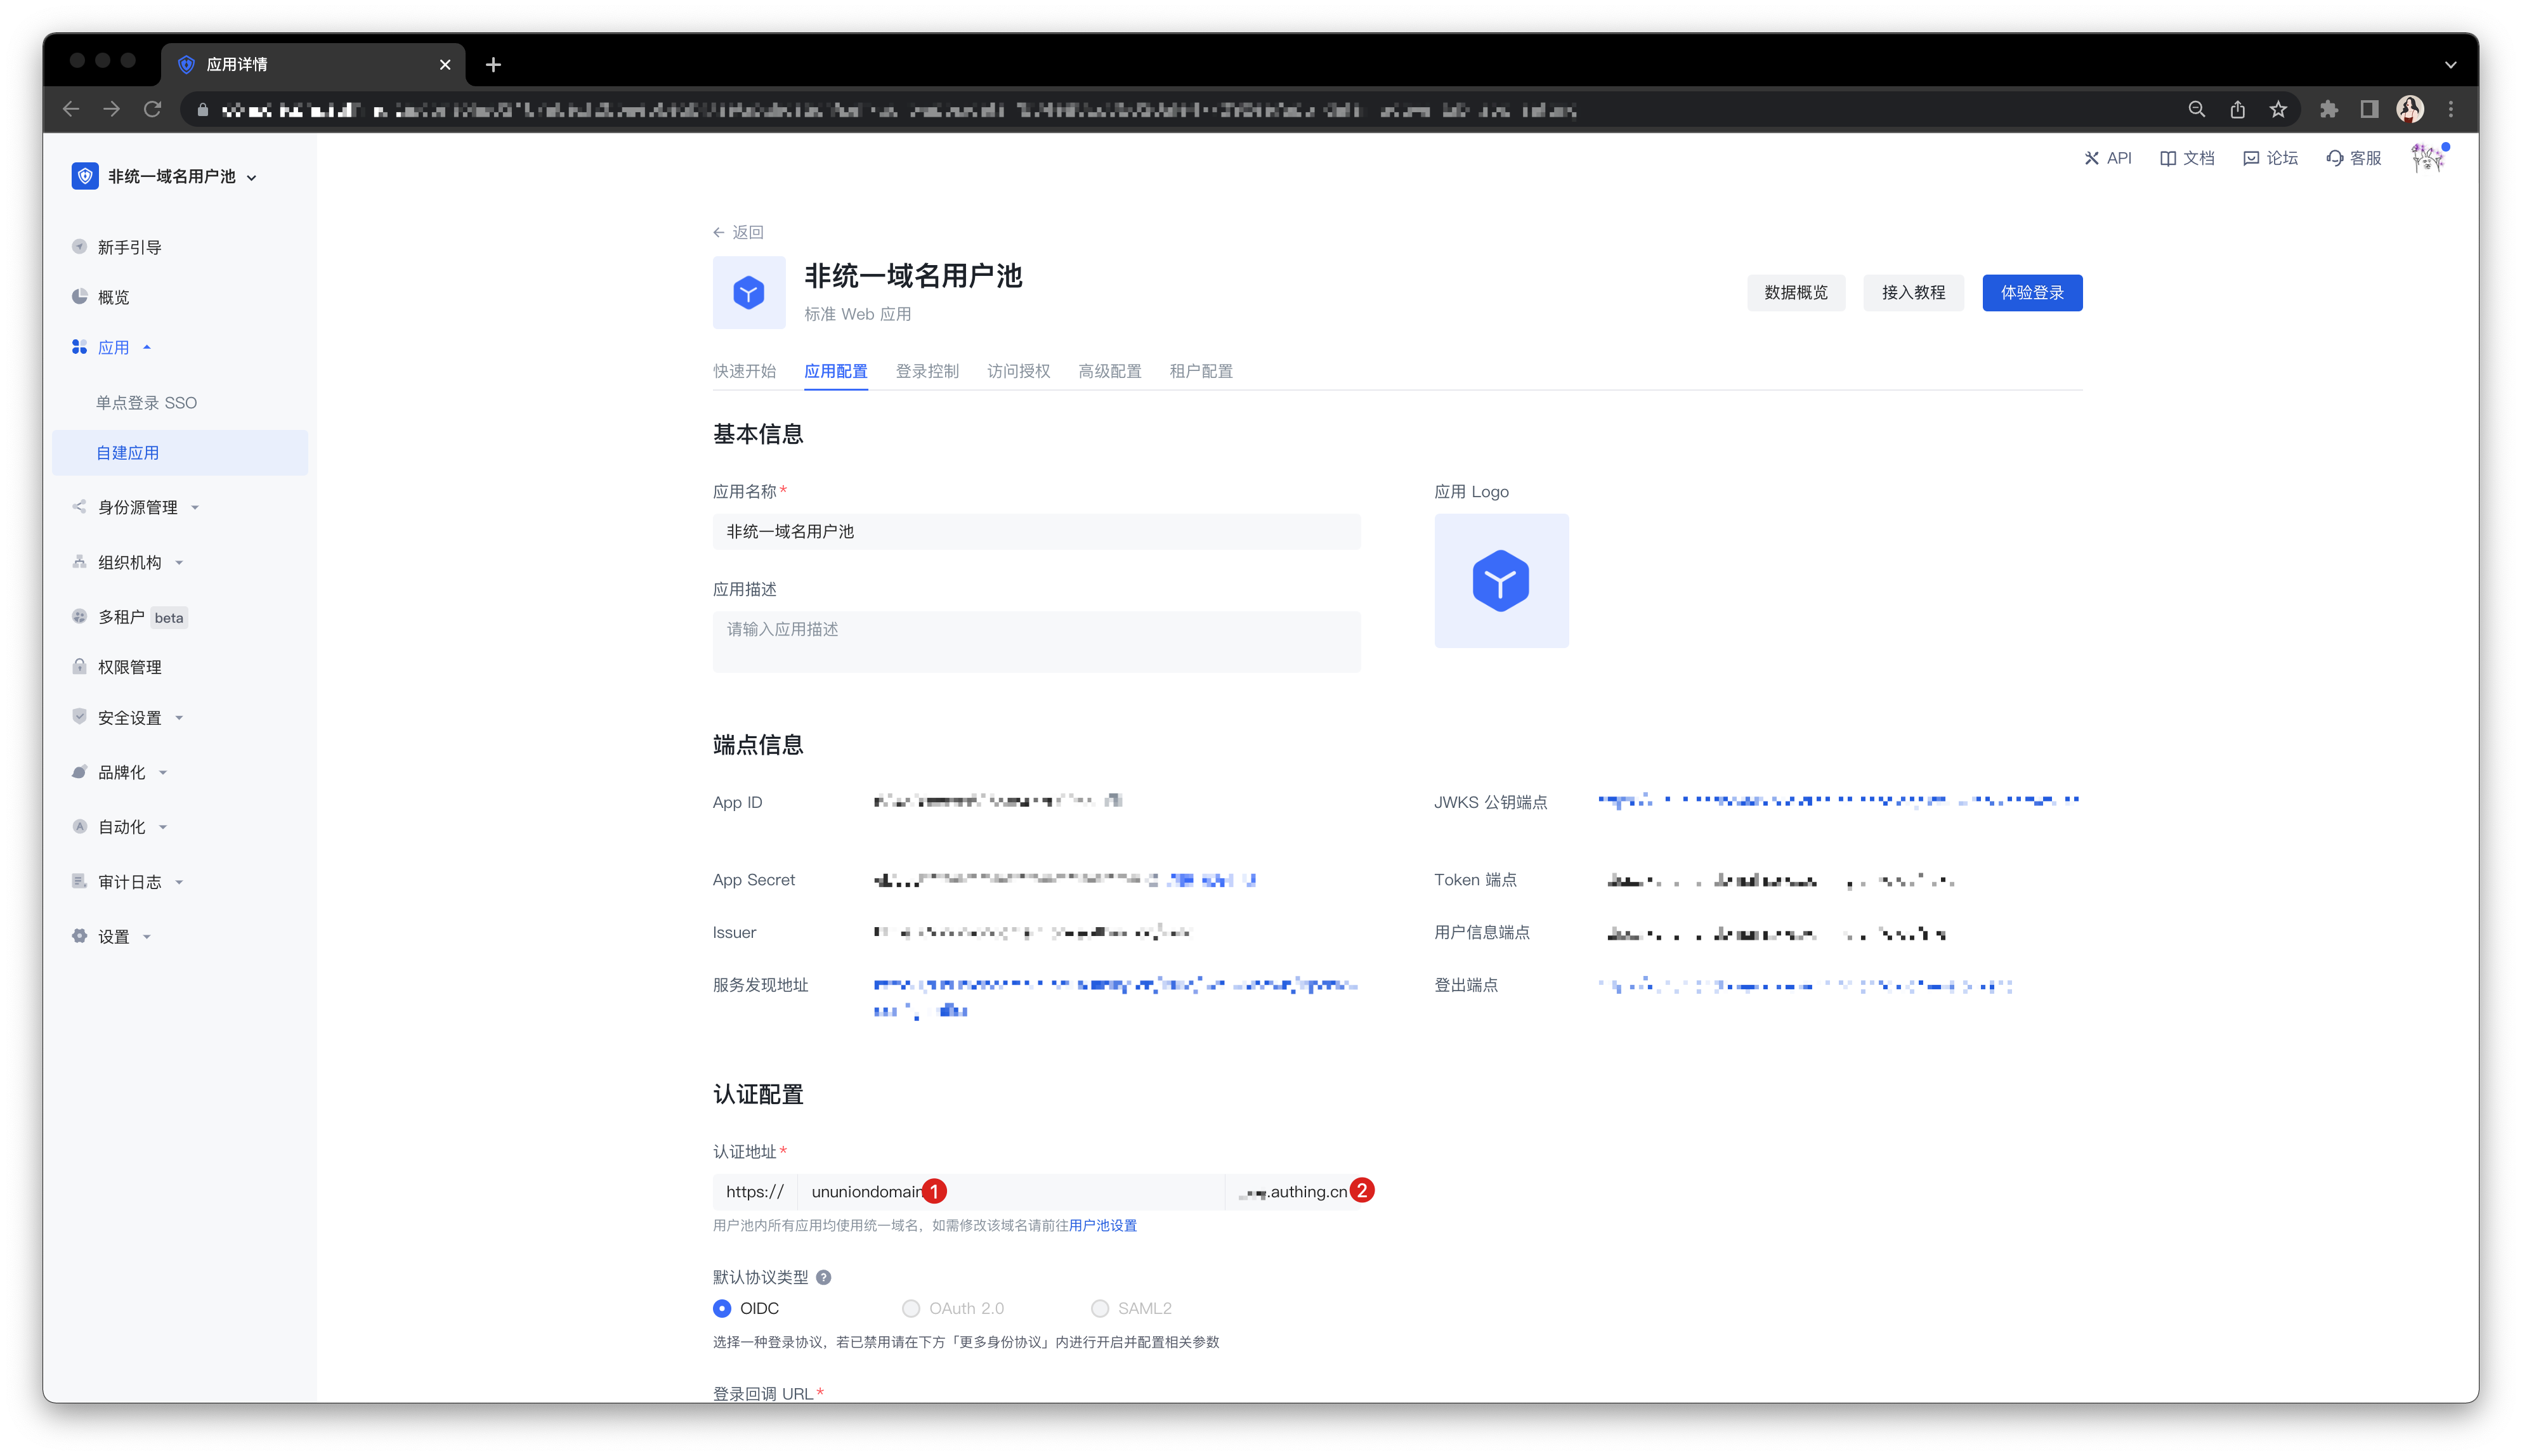
Task: Open the 用户池设置 link
Action: coord(1103,1225)
